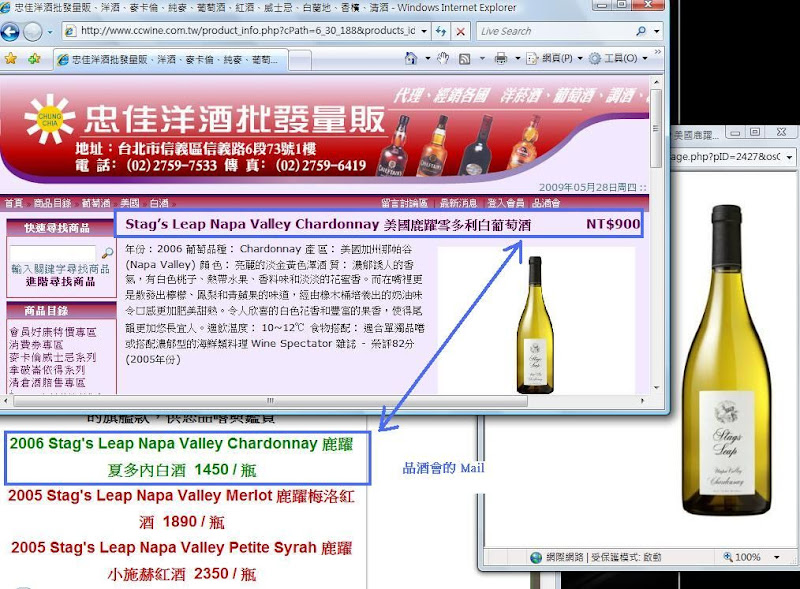Click the NT$900 price text
The height and width of the screenshot is (589, 800).
613,224
